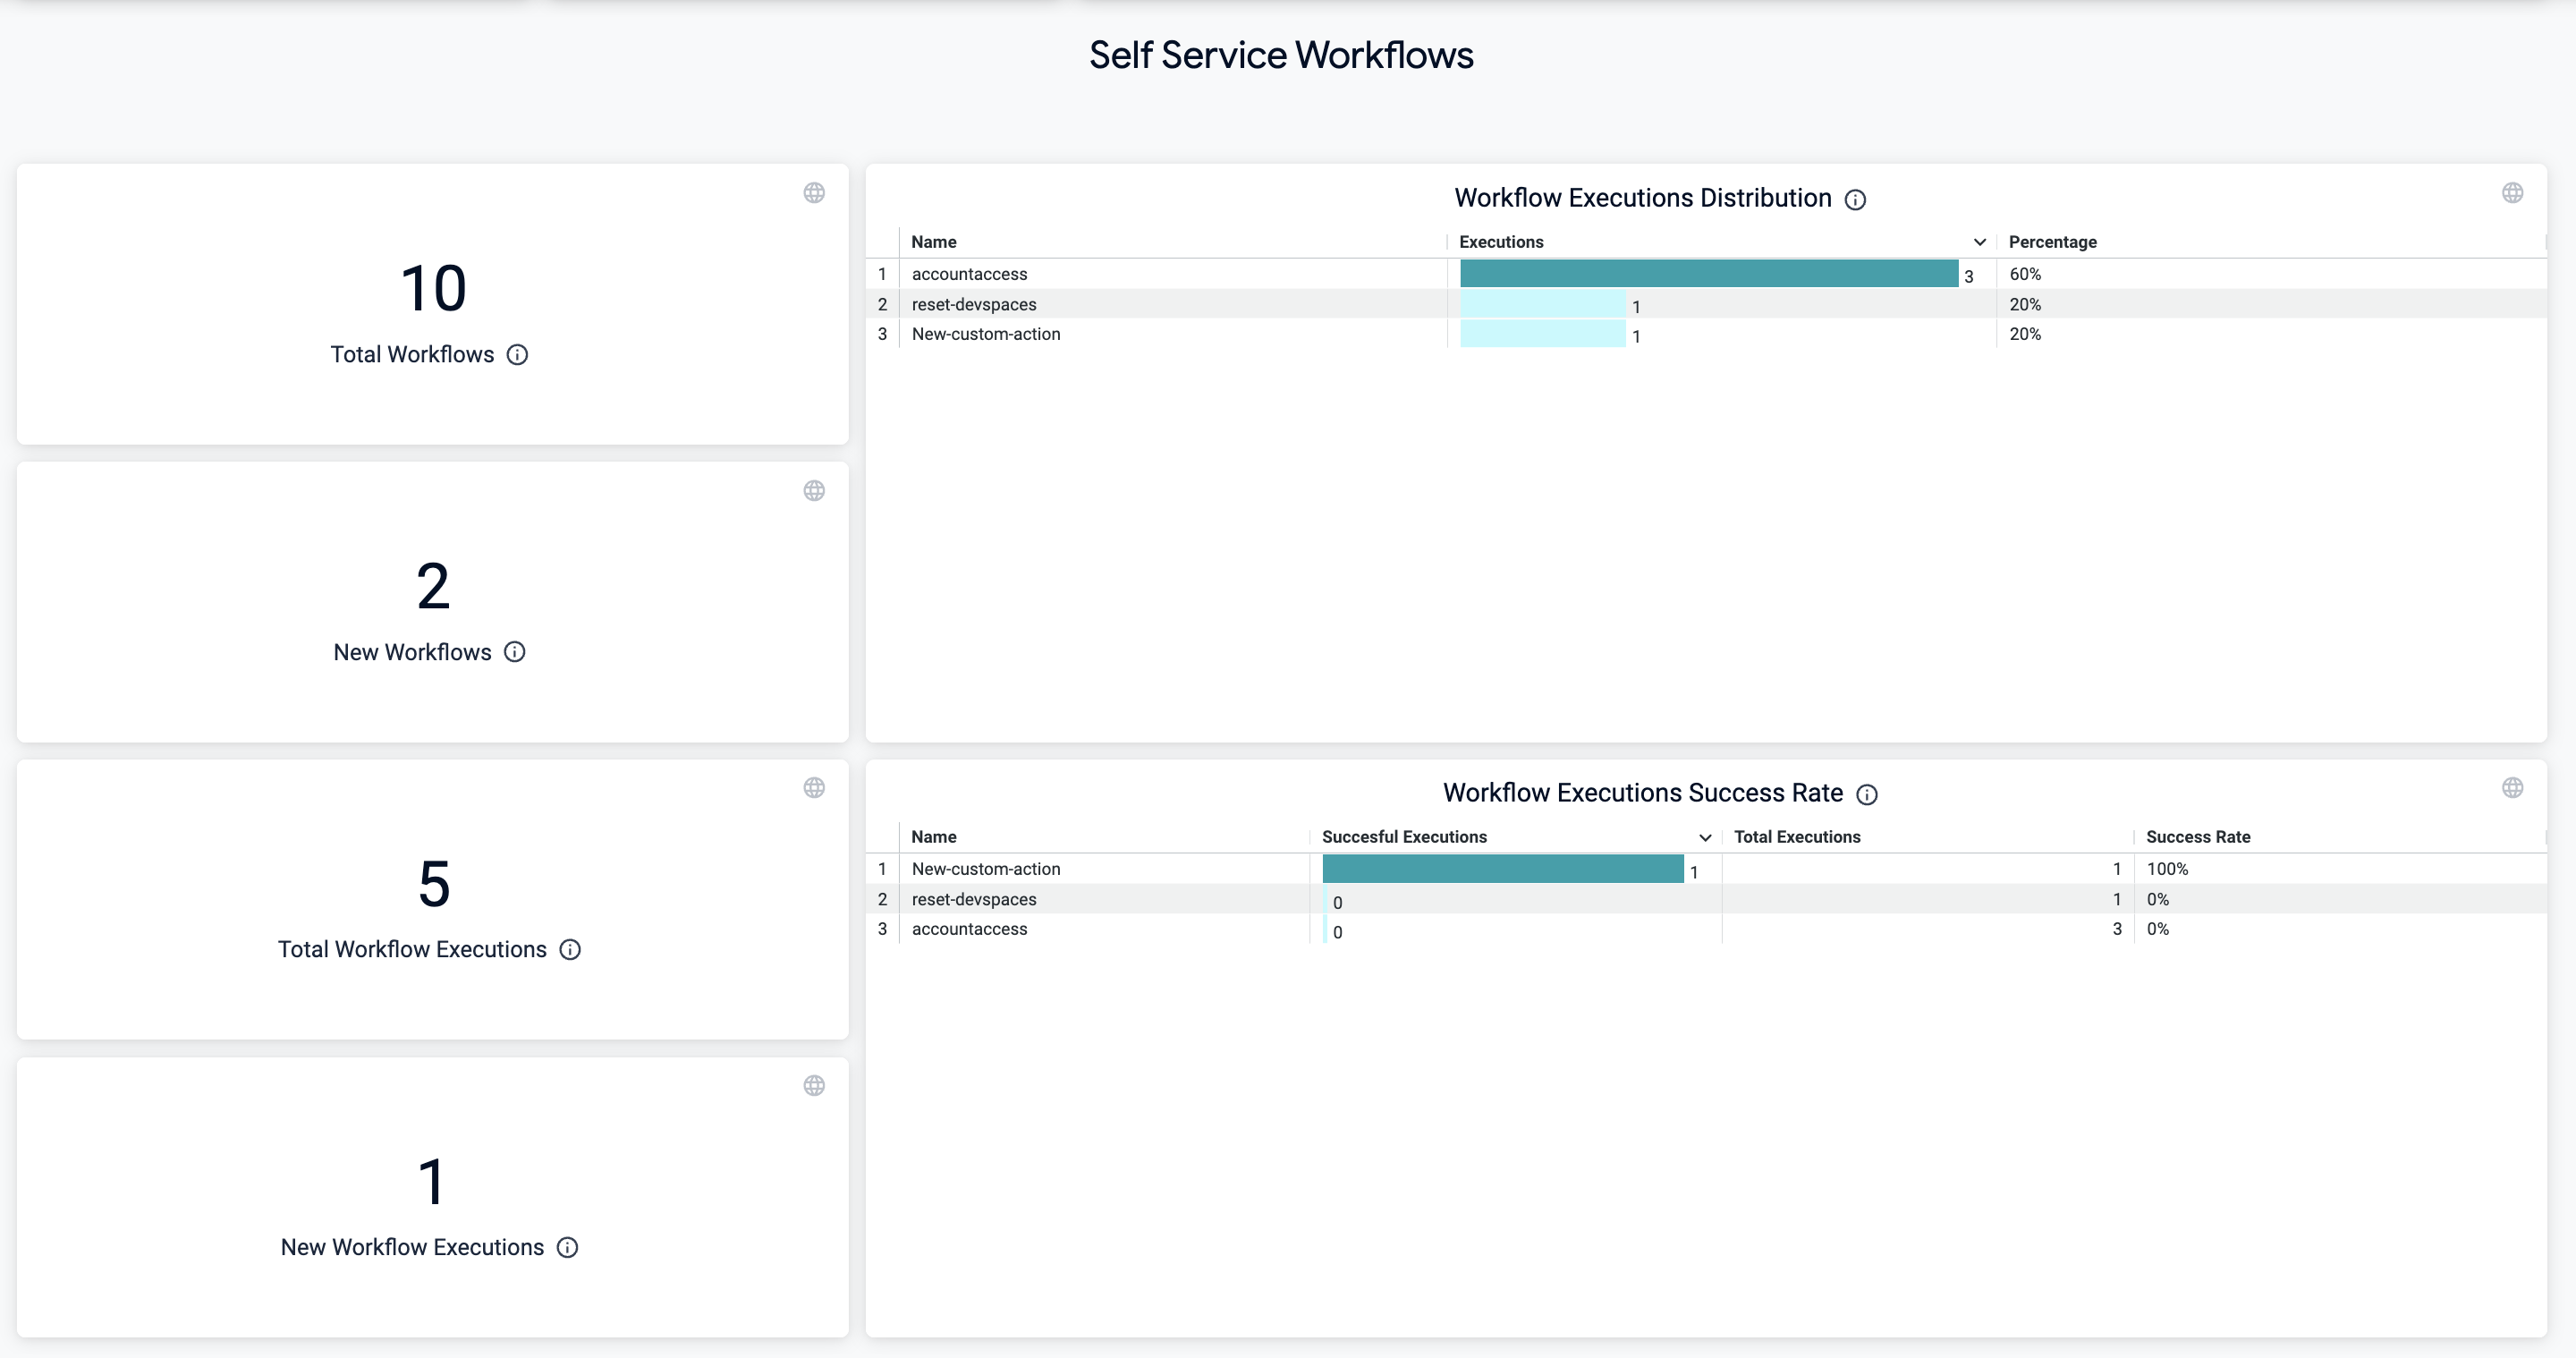This screenshot has height=1358, width=2576.
Task: Click info icon beside New Workflow Executions
Action: tap(567, 1248)
